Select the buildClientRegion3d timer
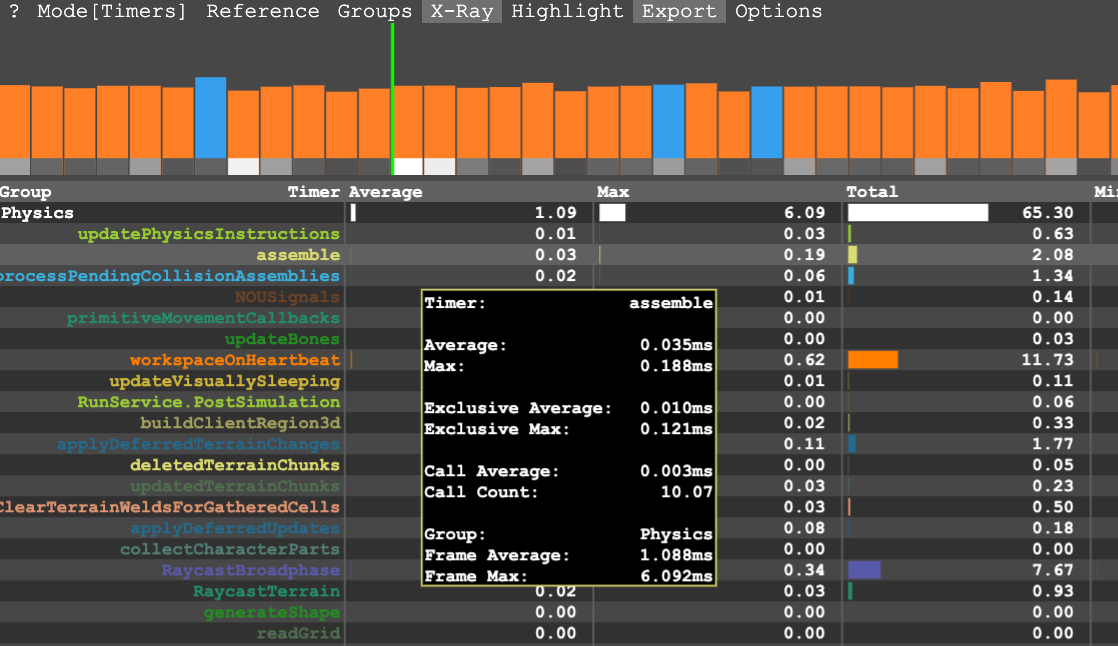This screenshot has height=646, width=1118. click(x=240, y=423)
